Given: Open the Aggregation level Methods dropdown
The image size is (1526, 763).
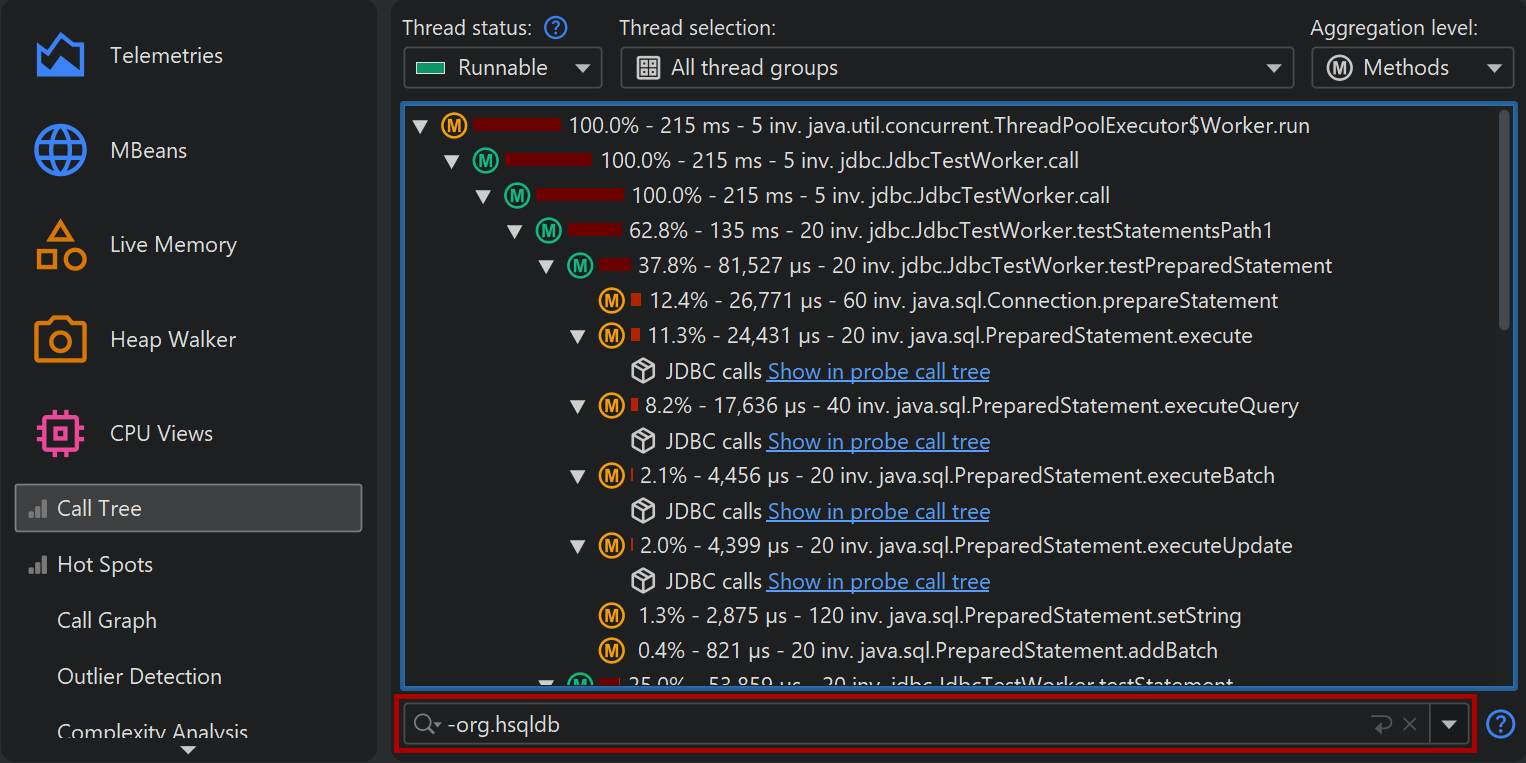Looking at the screenshot, I should point(1412,68).
